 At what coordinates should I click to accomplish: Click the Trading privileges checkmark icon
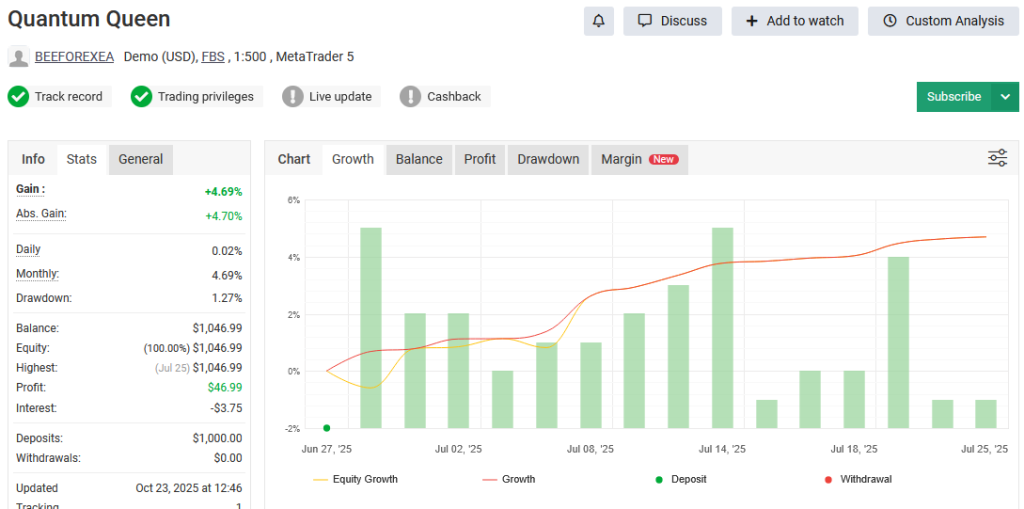(141, 97)
